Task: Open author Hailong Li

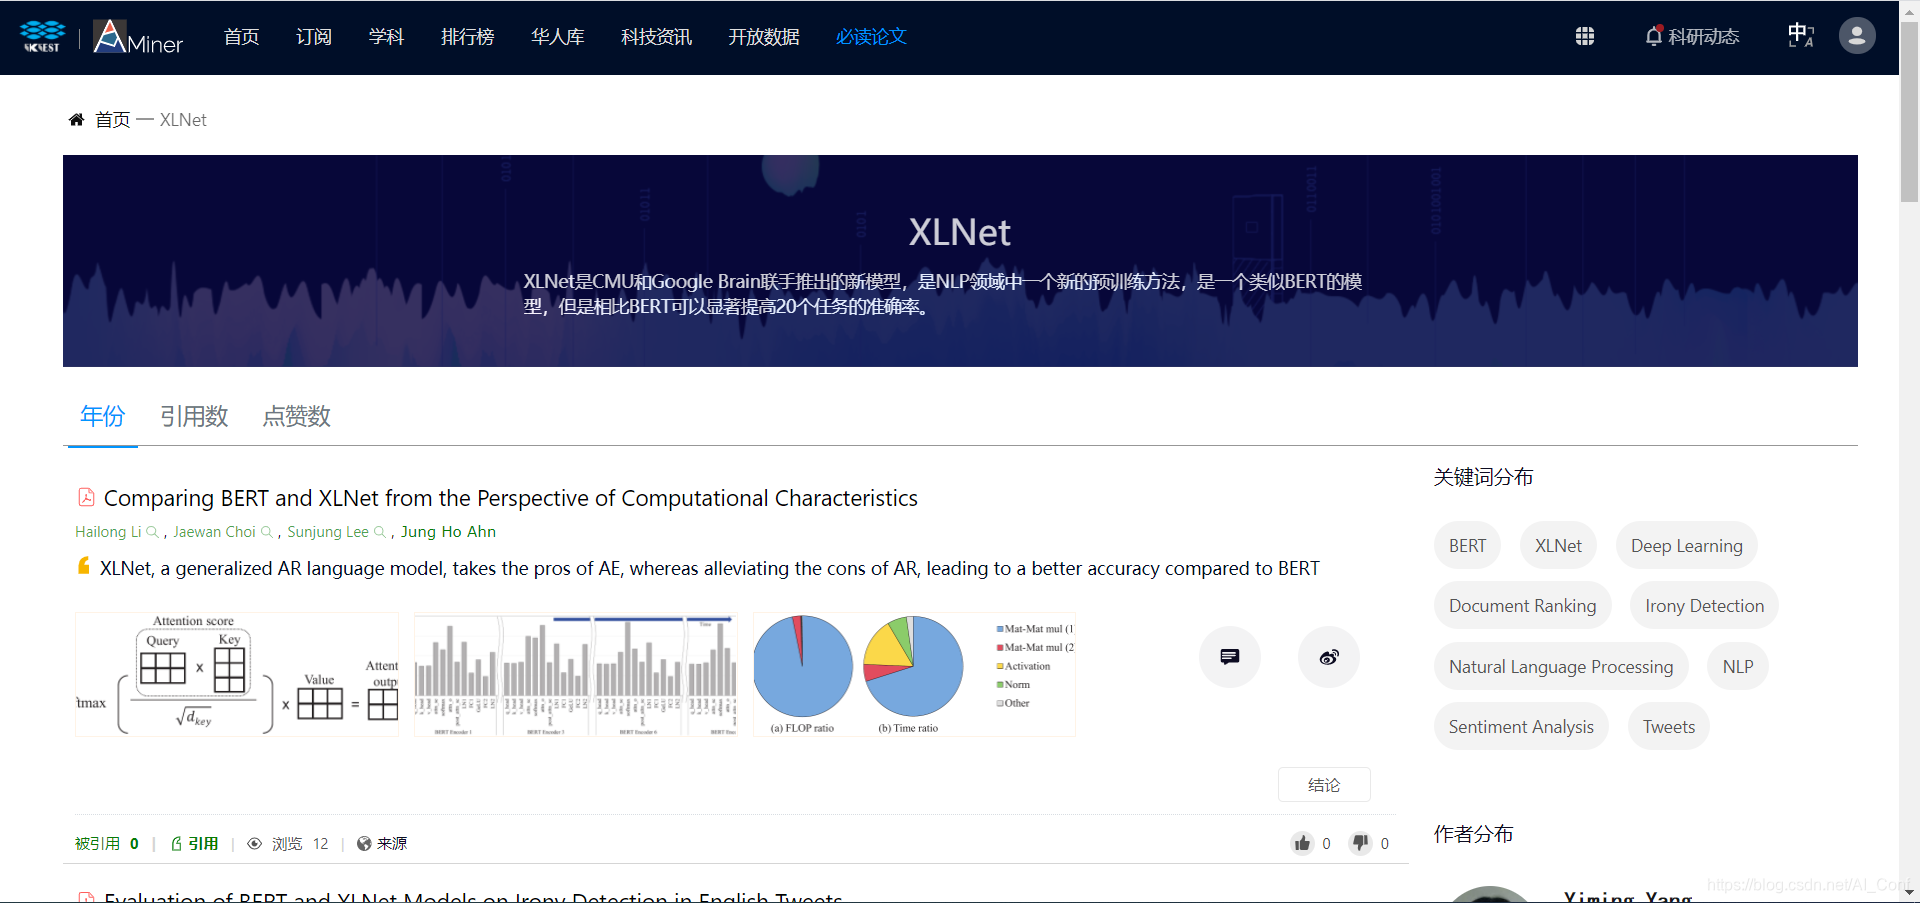Action: pos(108,532)
